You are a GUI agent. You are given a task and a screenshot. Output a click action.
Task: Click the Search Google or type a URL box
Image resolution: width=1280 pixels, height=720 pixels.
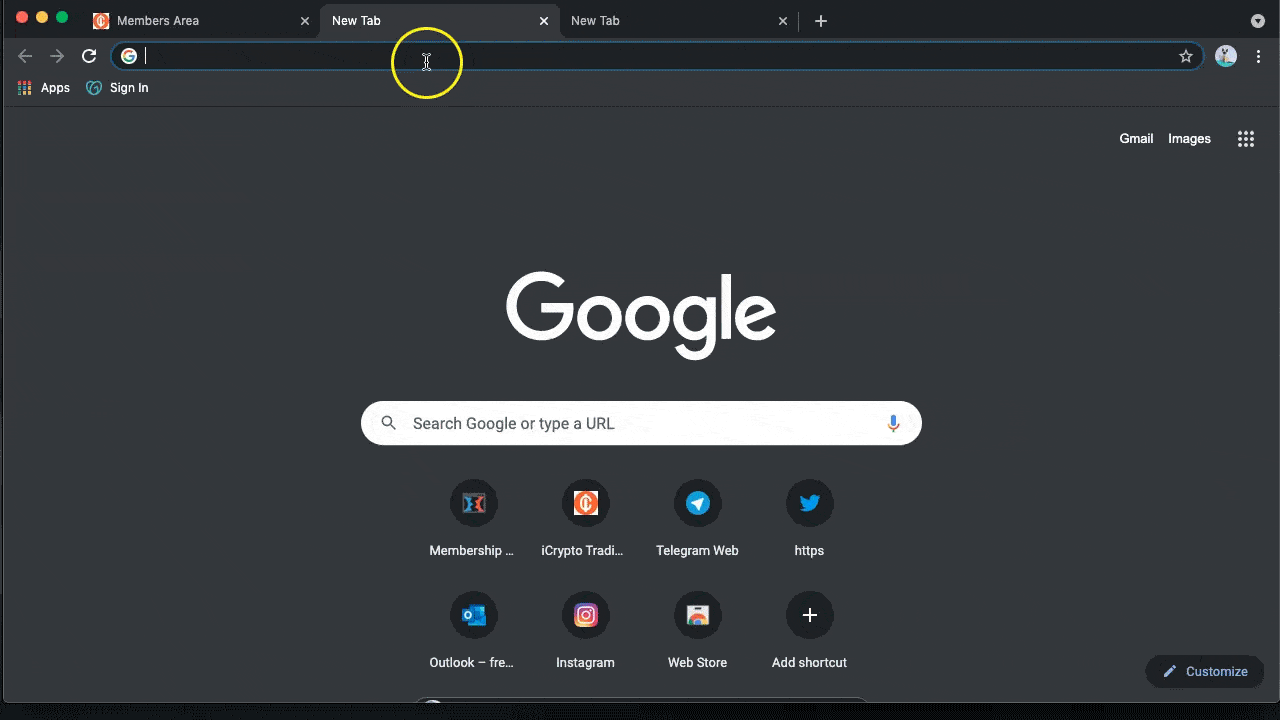coord(640,423)
